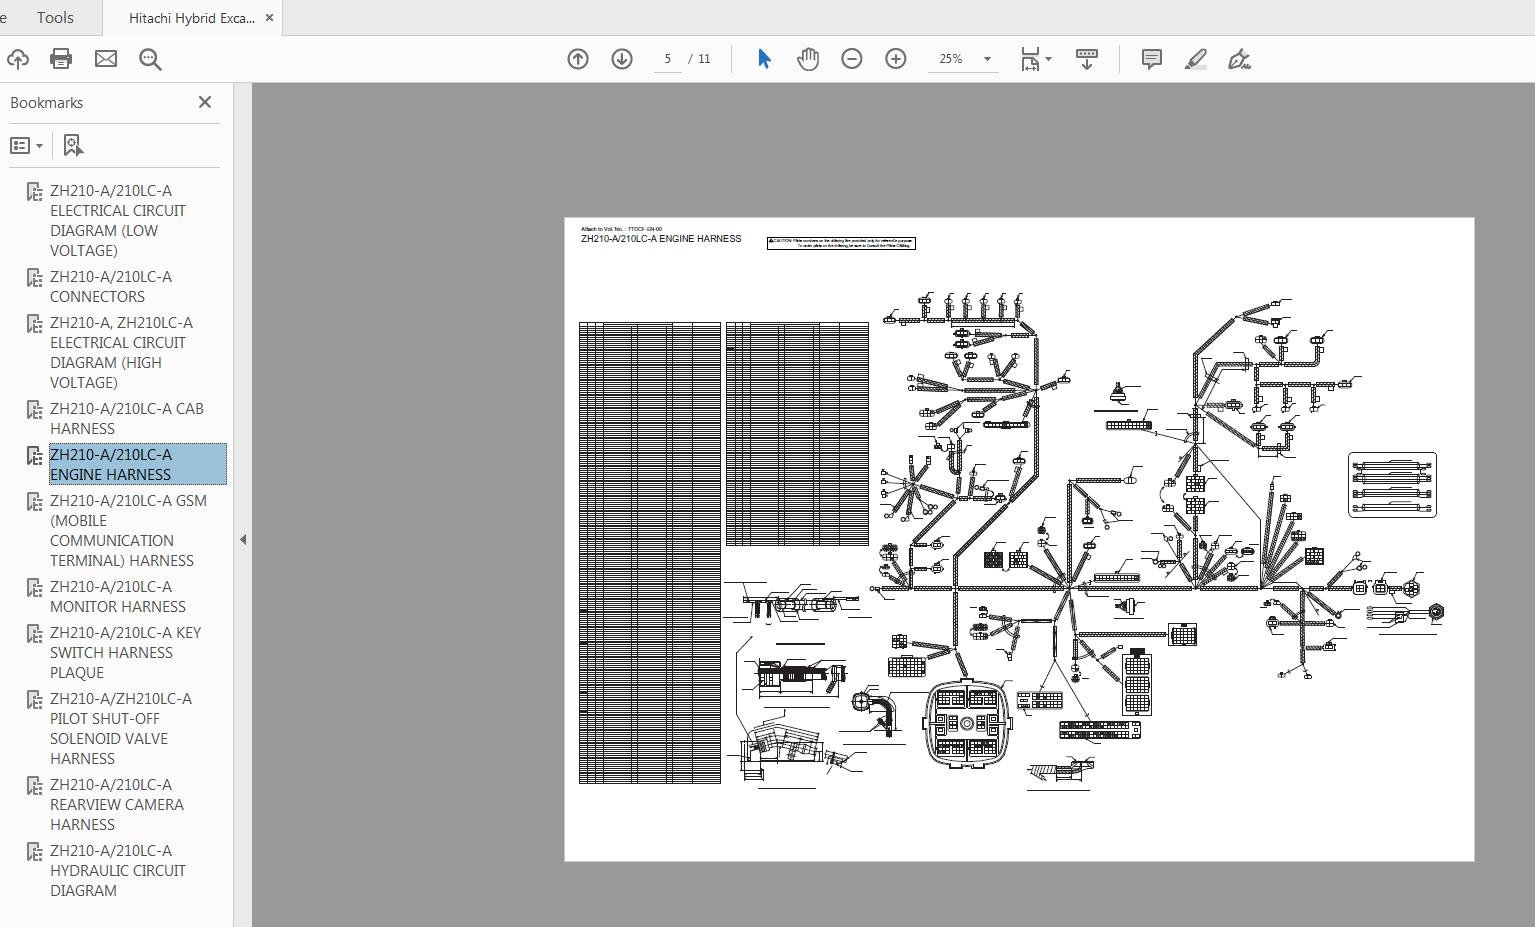Select the Highlight text tool
The image size is (1535, 927).
[1195, 59]
